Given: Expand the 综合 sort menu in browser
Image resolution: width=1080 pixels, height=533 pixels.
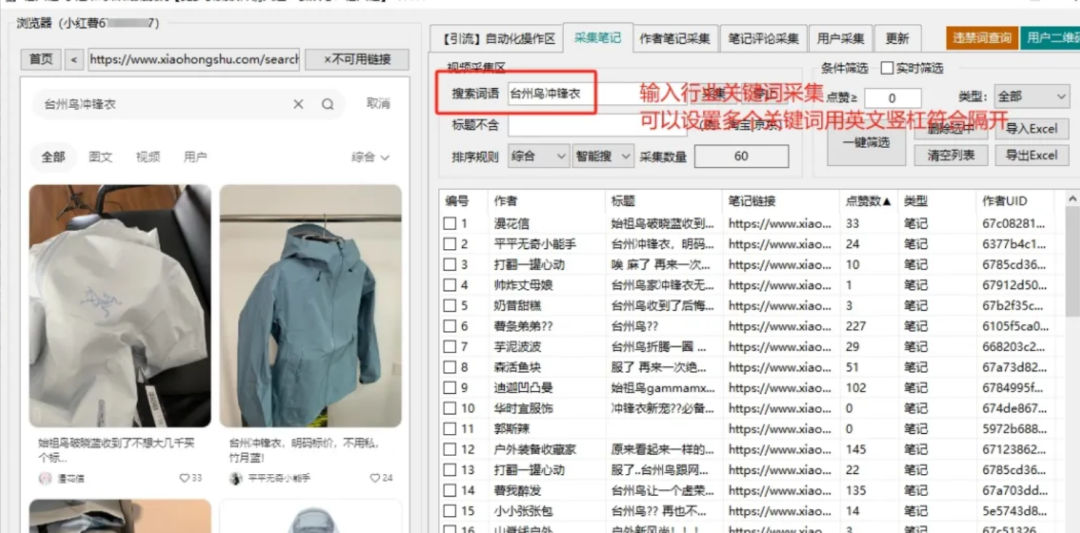Looking at the screenshot, I should coord(371,157).
